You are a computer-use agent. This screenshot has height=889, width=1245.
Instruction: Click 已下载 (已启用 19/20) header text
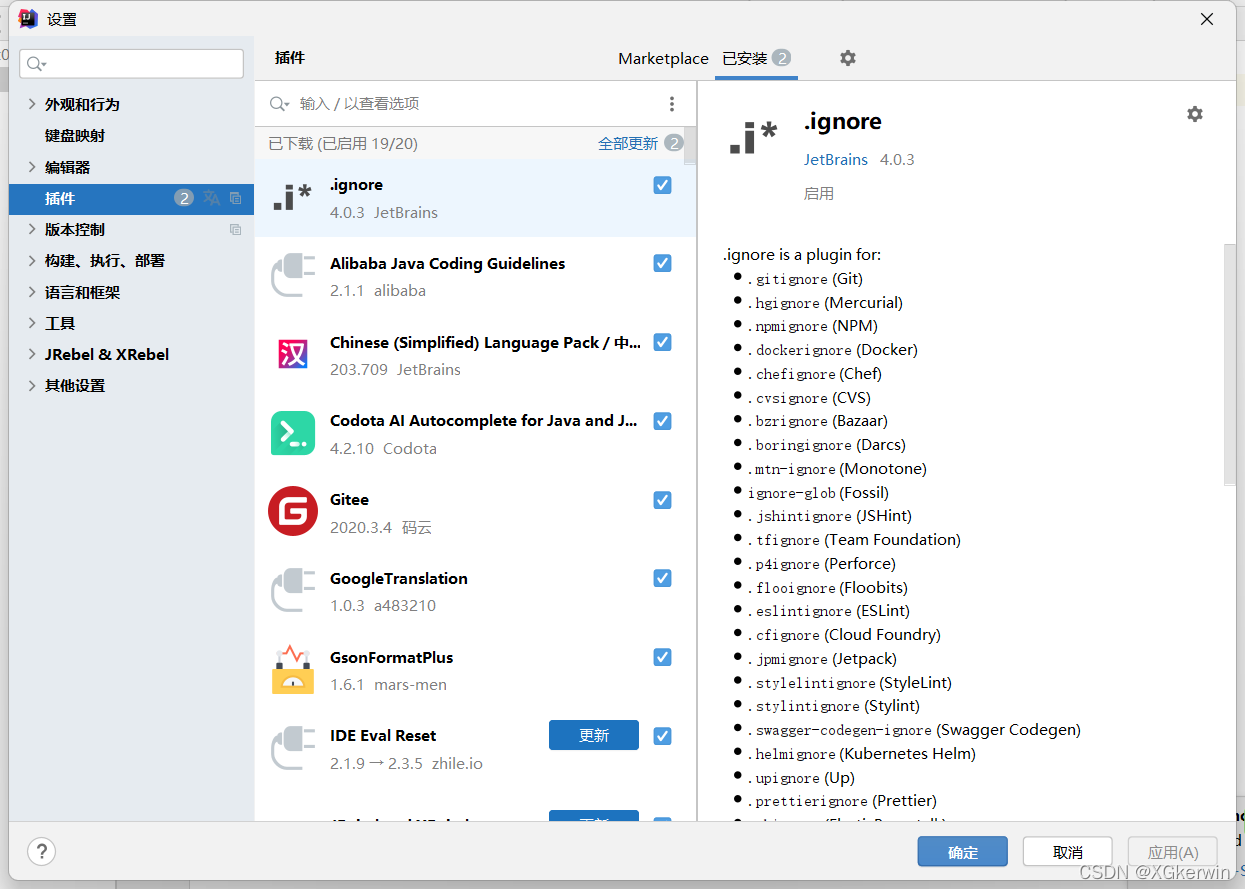click(x=343, y=143)
